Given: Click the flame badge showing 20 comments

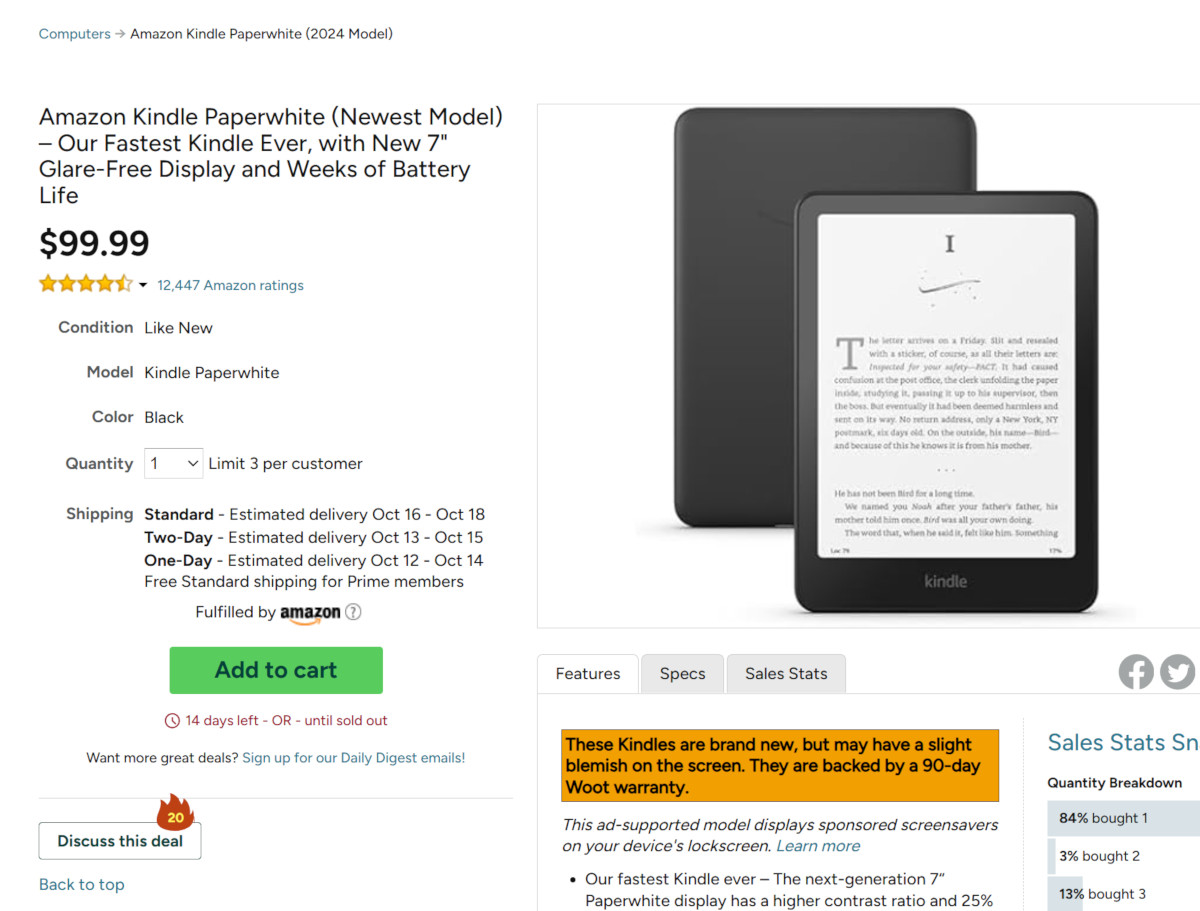Looking at the screenshot, I should coord(175,813).
